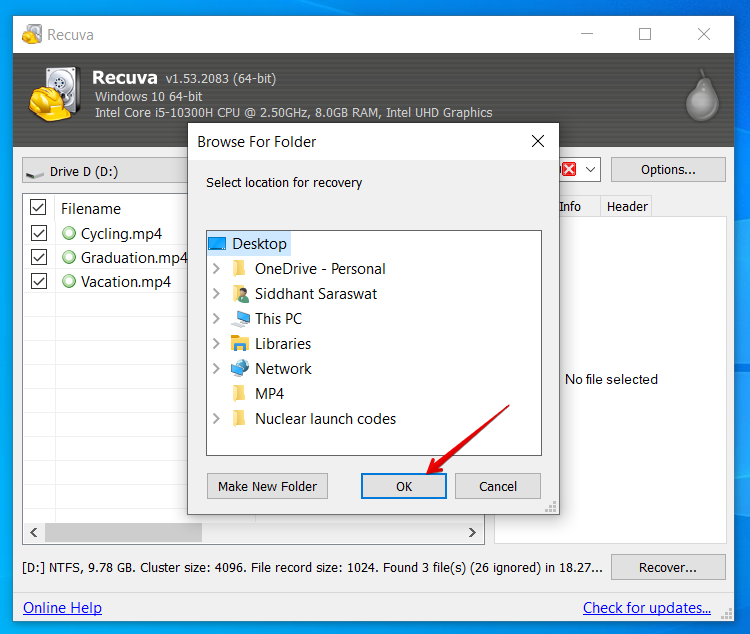This screenshot has width=750, height=634.
Task: Click Cancel in Browse For Folder
Action: coord(498,486)
